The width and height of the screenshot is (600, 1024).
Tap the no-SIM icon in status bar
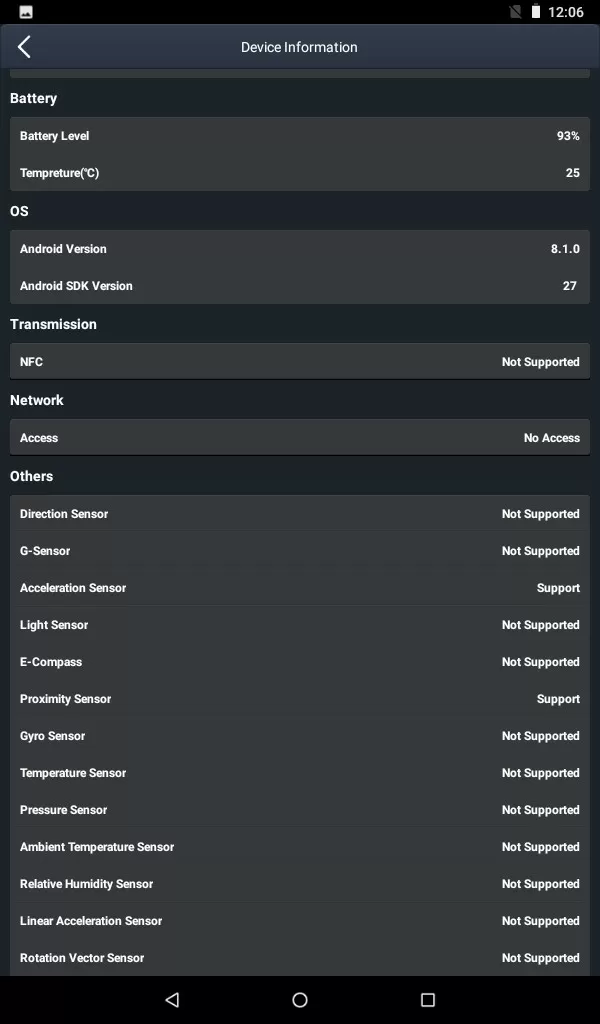pos(515,12)
